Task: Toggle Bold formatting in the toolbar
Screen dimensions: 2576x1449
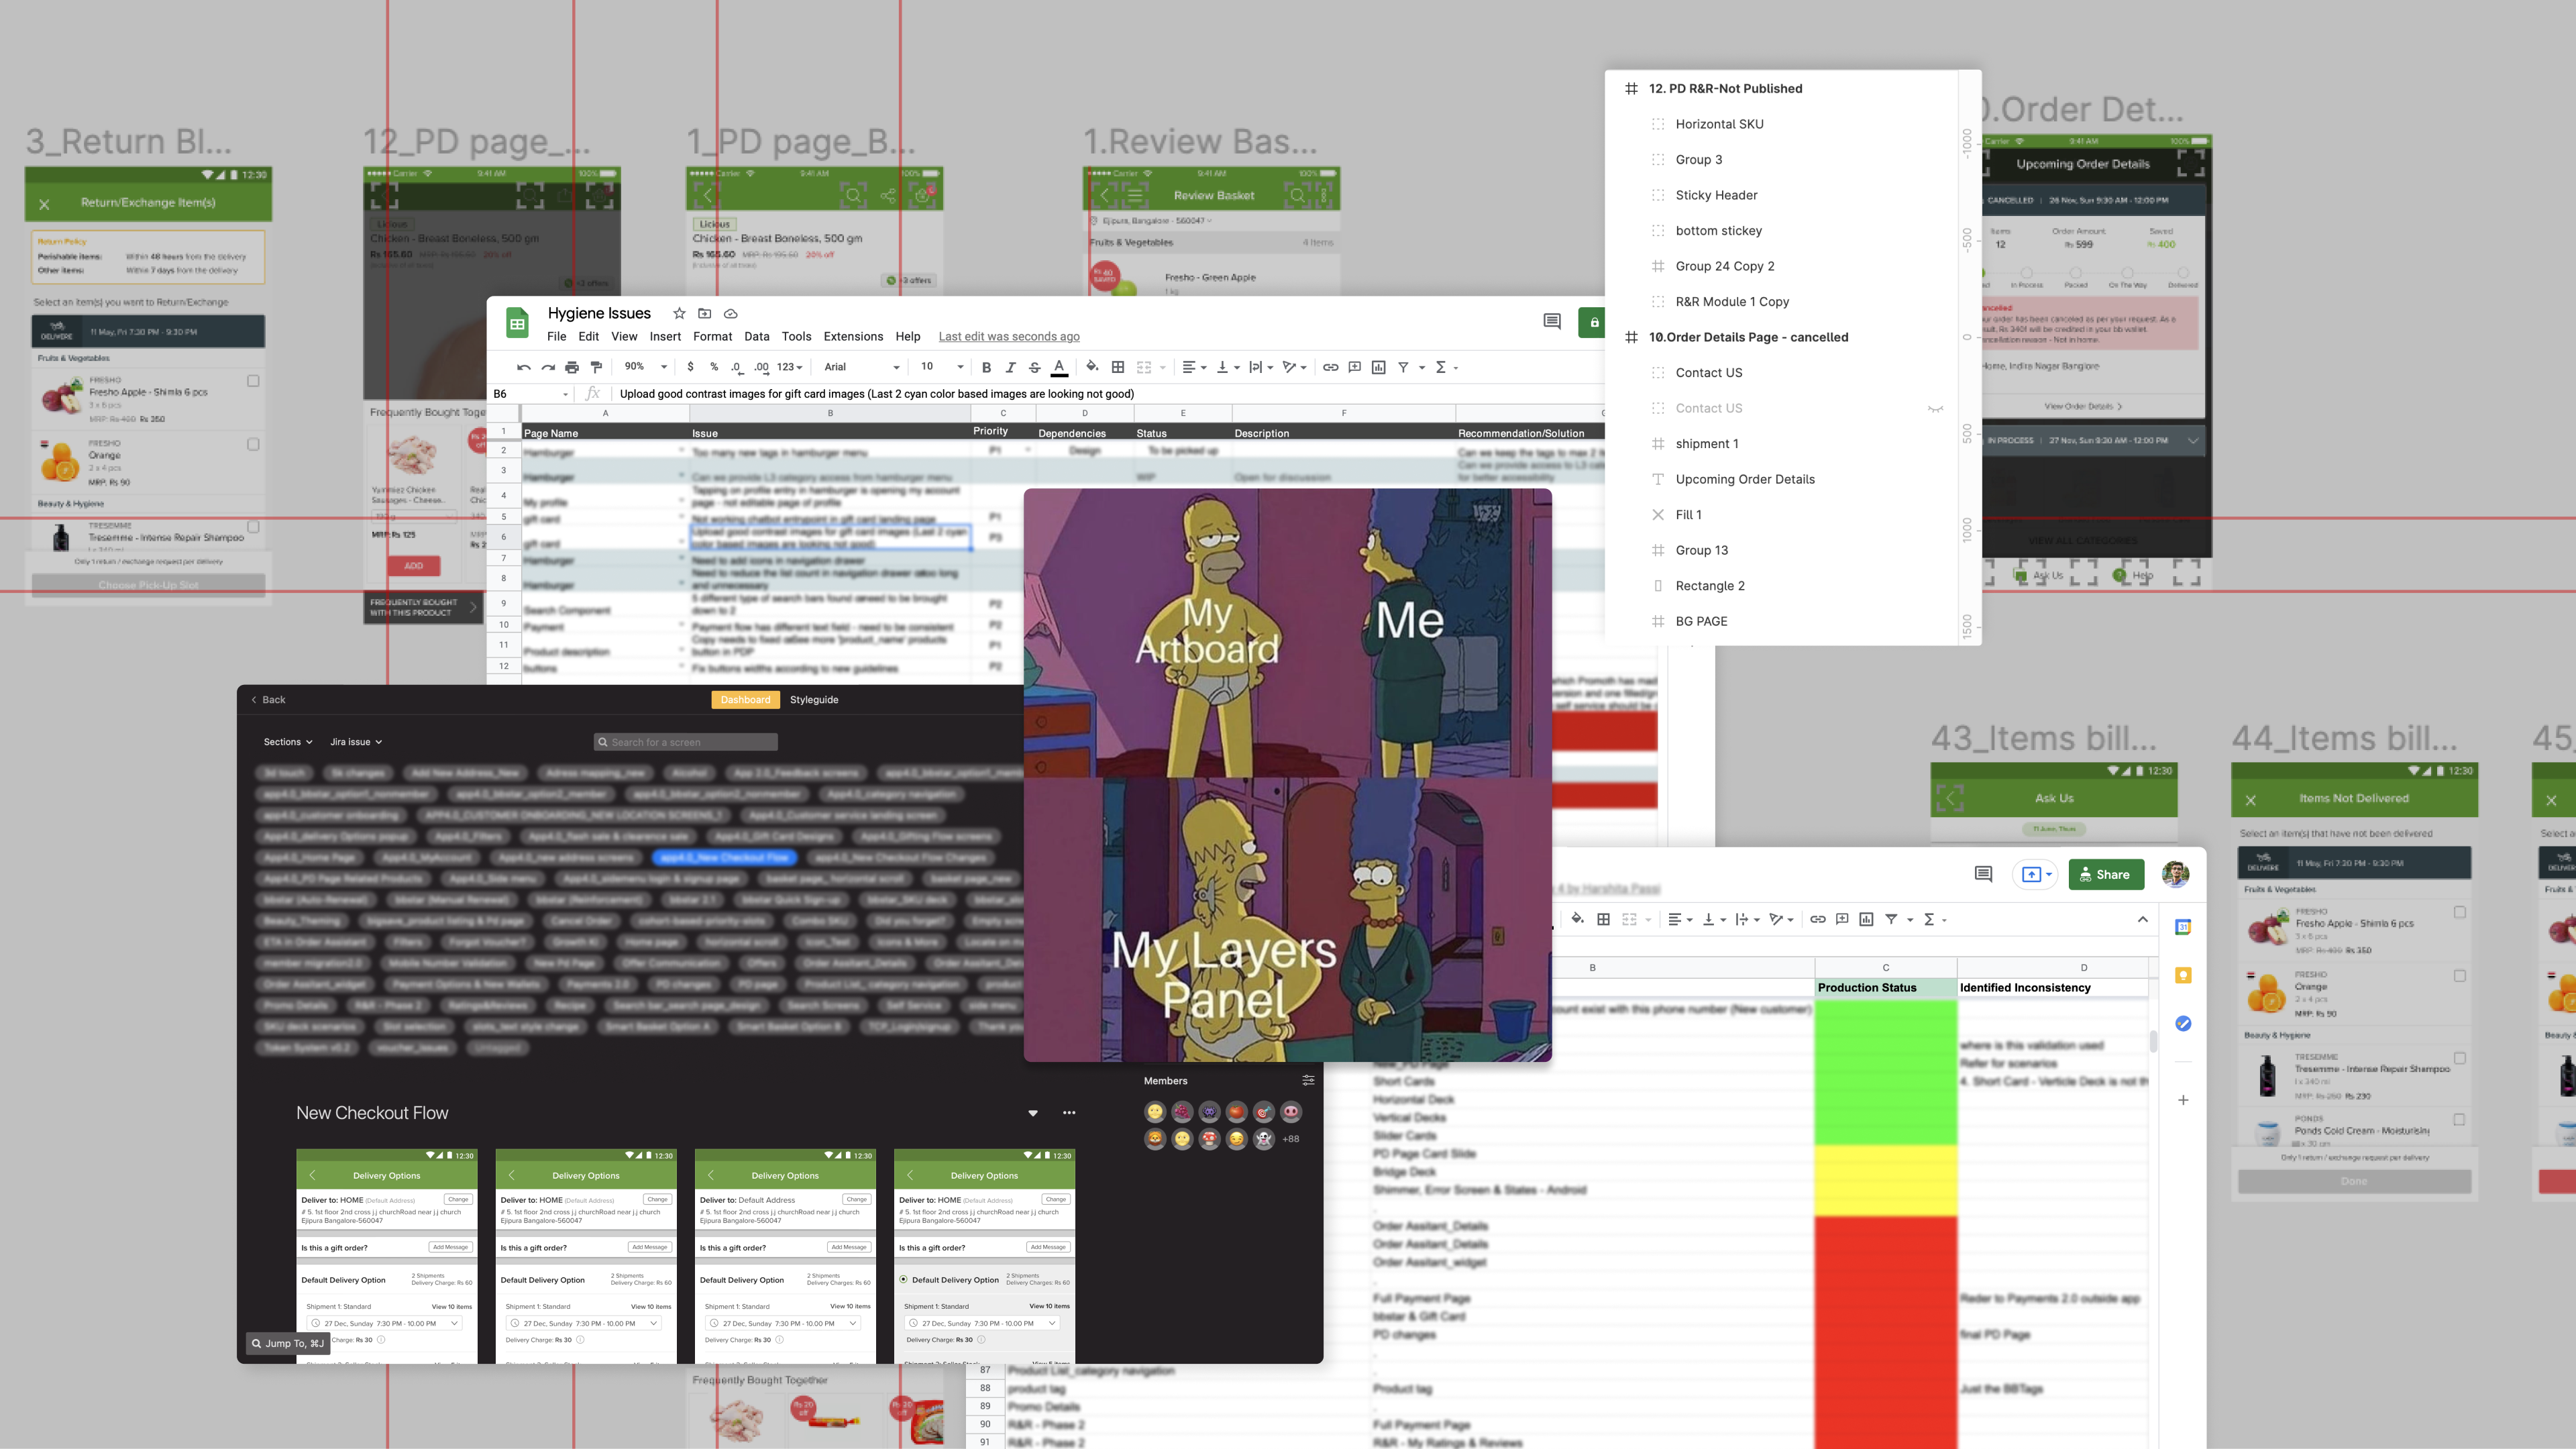Action: pos(986,367)
